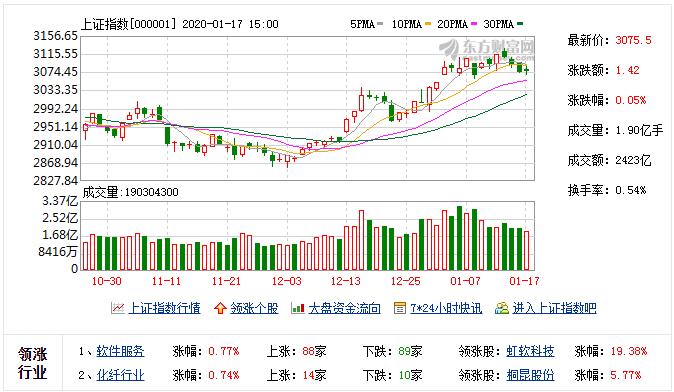Click the 进入上证指数吧 people icon
This screenshot has width=674, height=392.
pyautogui.click(x=502, y=308)
